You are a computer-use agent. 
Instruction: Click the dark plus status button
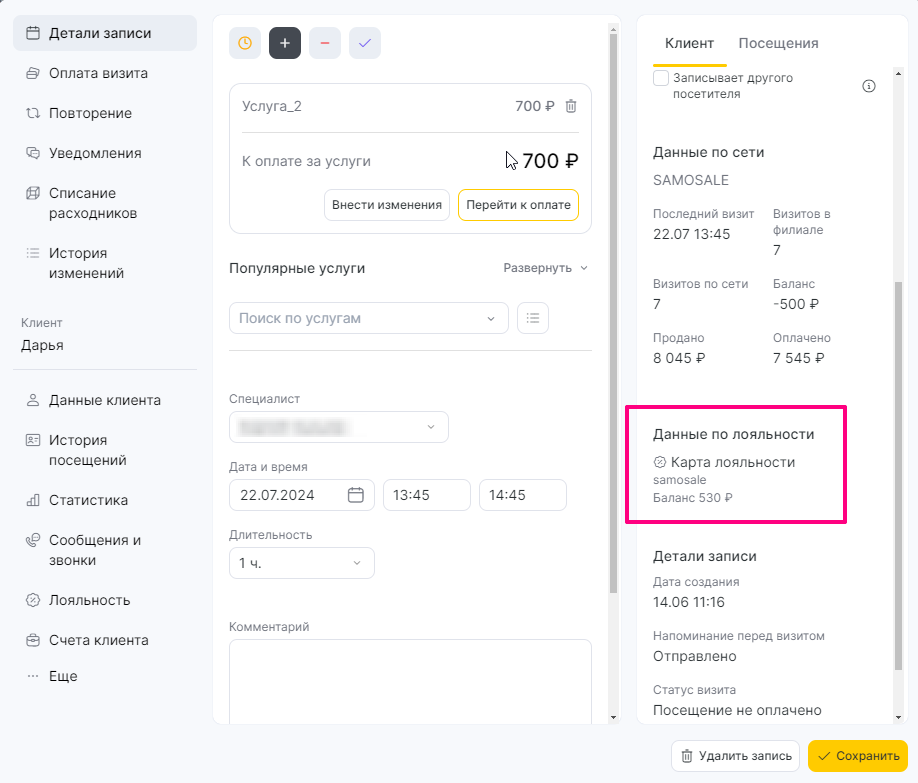285,43
